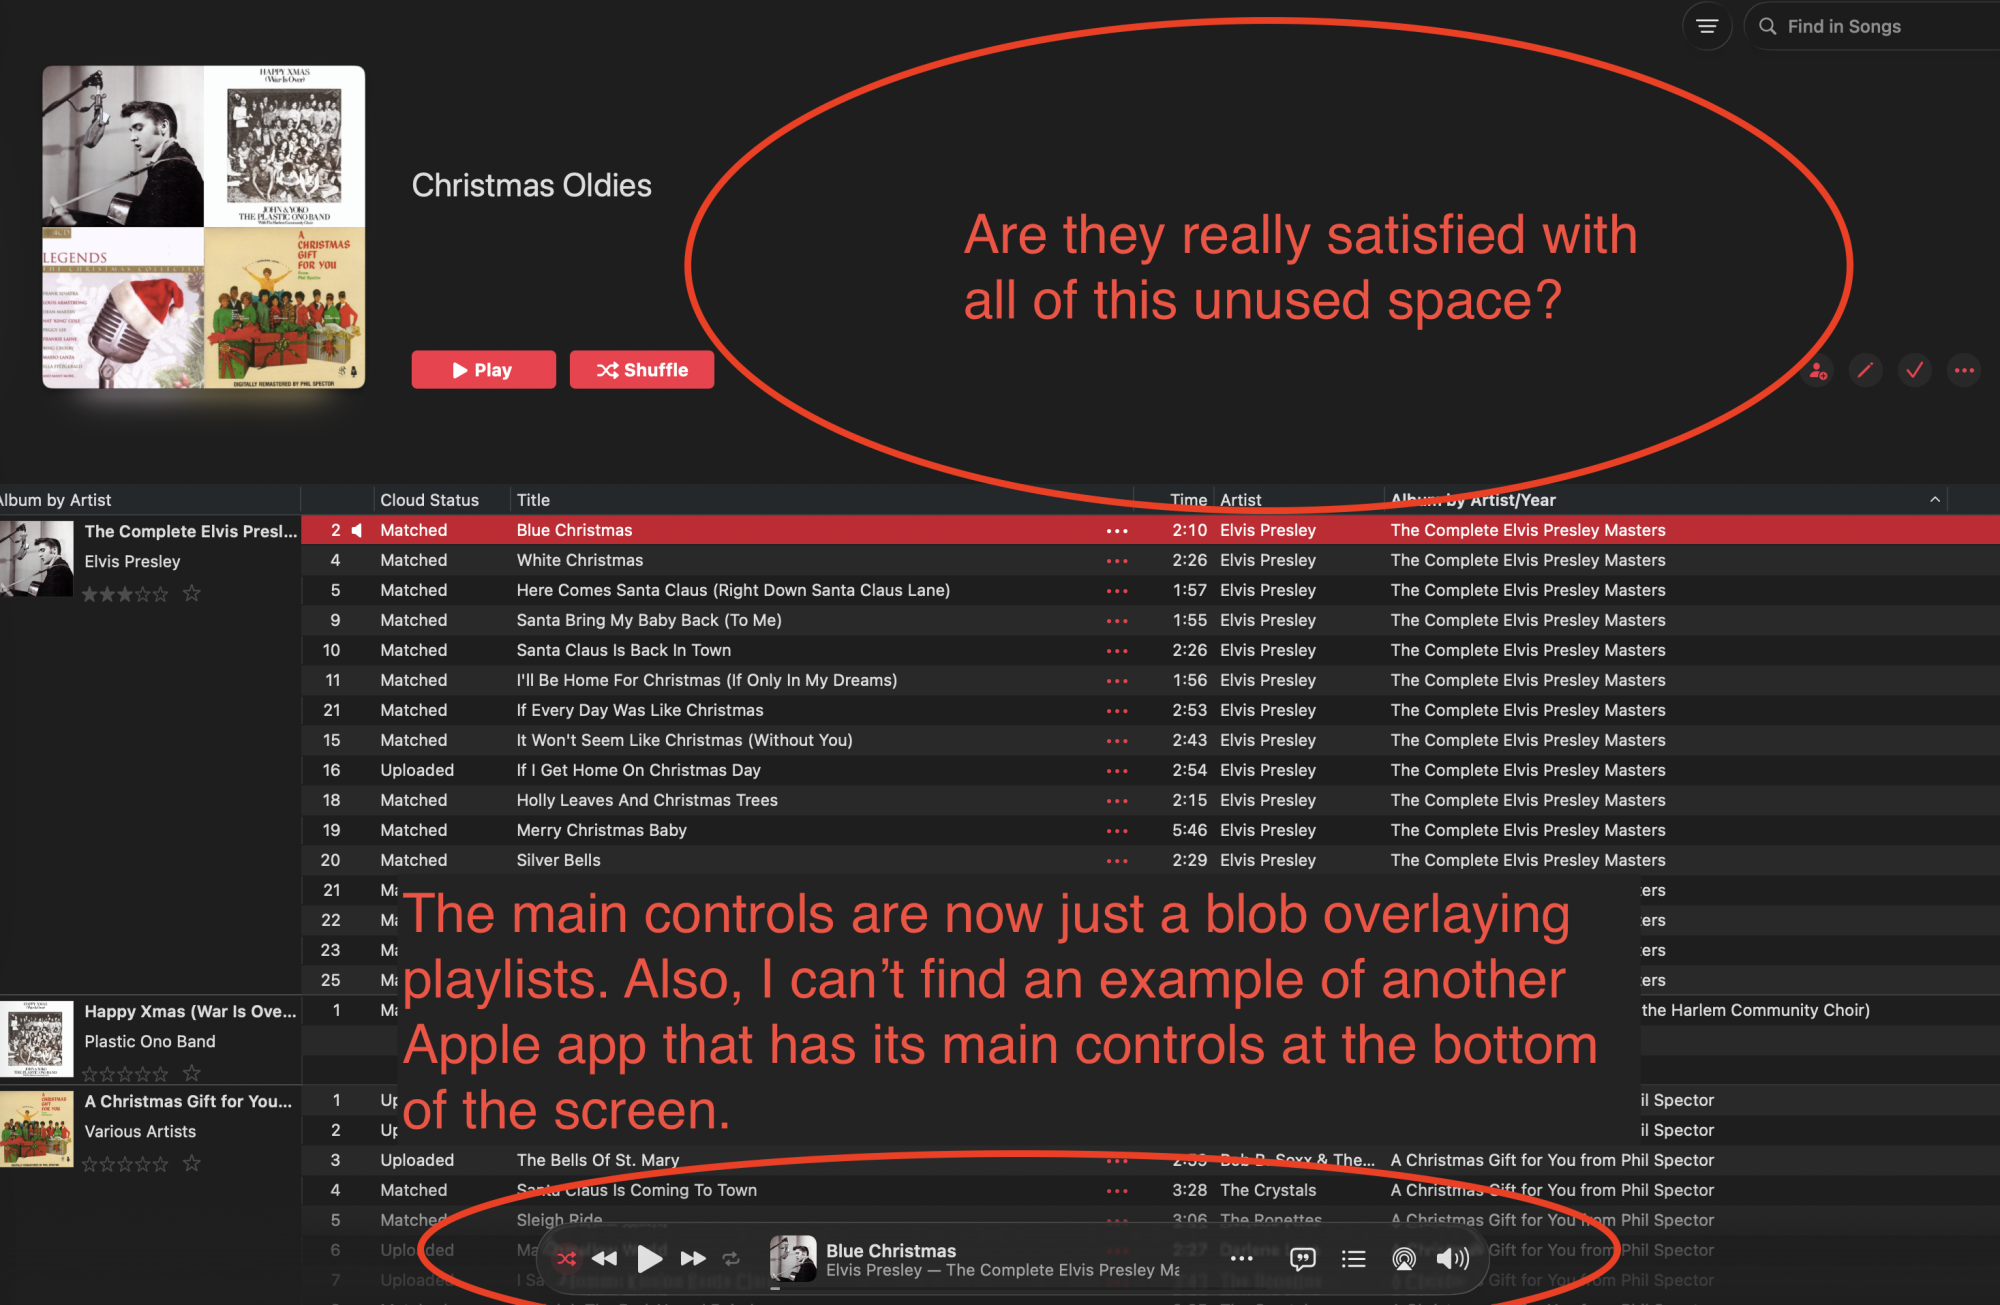2000x1305 pixels.
Task: Toggle repeat mode in playback bar
Action: (732, 1259)
